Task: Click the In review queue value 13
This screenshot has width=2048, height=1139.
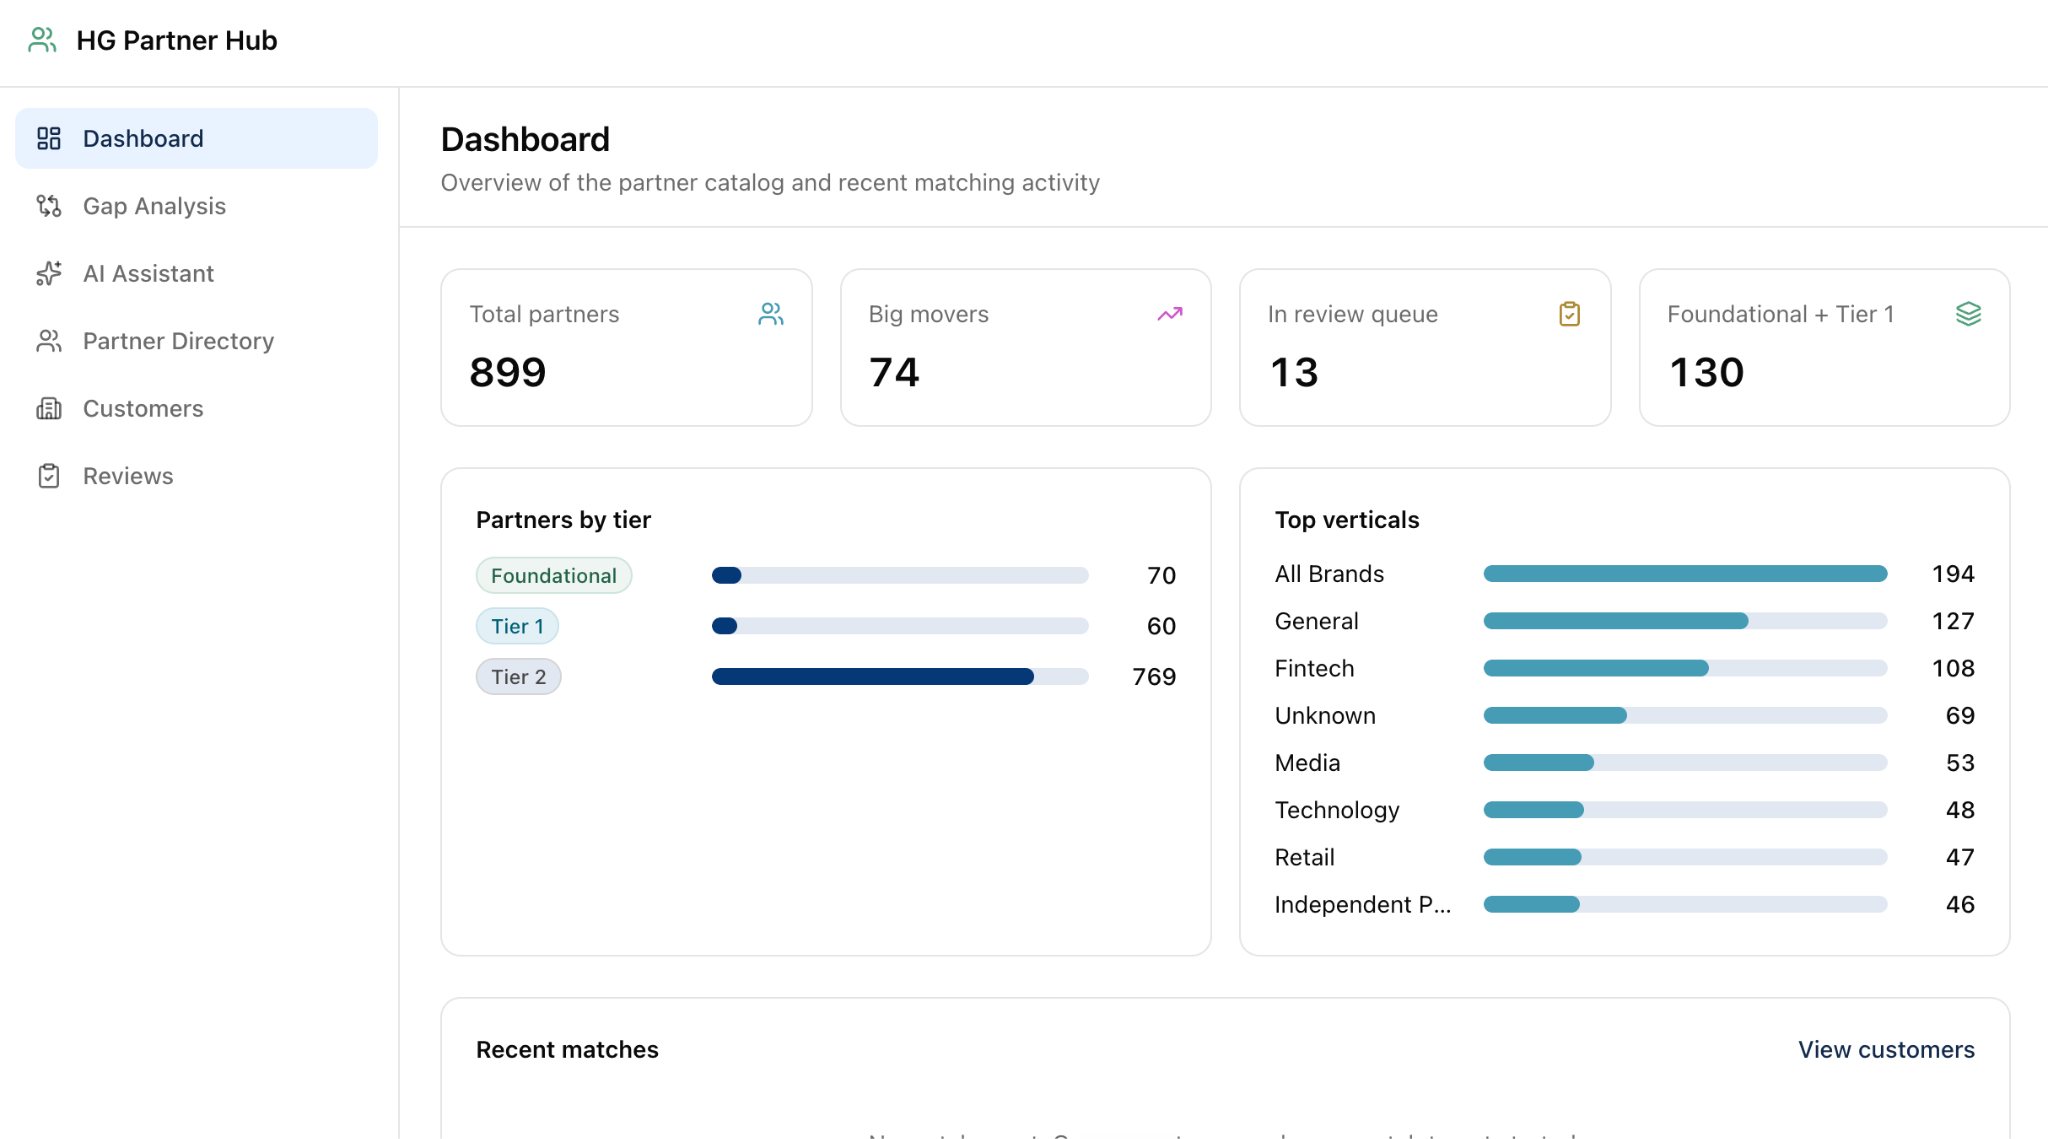Action: (1294, 372)
